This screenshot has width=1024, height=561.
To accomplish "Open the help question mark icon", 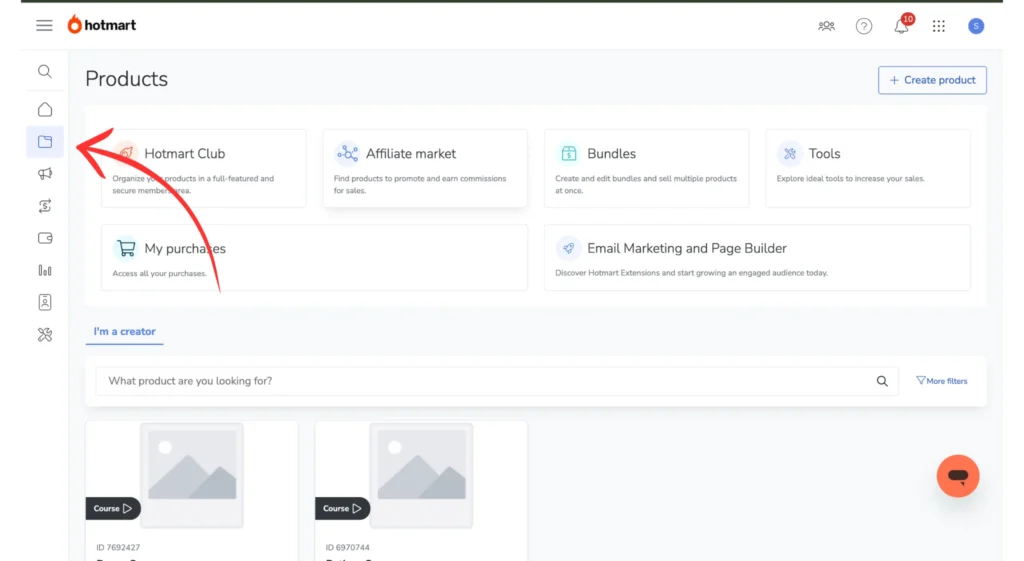I will coord(863,26).
